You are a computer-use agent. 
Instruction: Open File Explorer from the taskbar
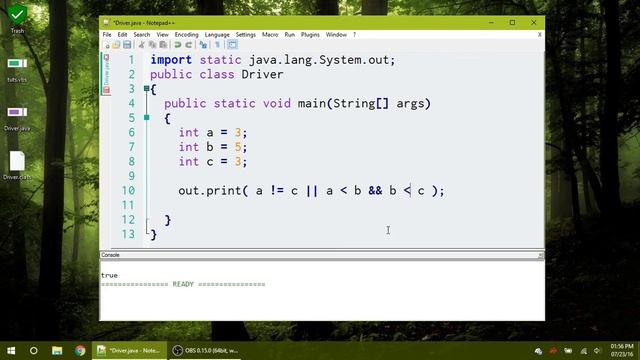click(x=57, y=351)
